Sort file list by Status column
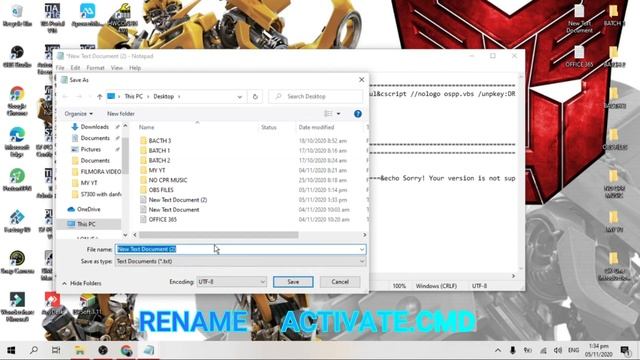Image resolution: width=640 pixels, height=360 pixels. (x=269, y=127)
